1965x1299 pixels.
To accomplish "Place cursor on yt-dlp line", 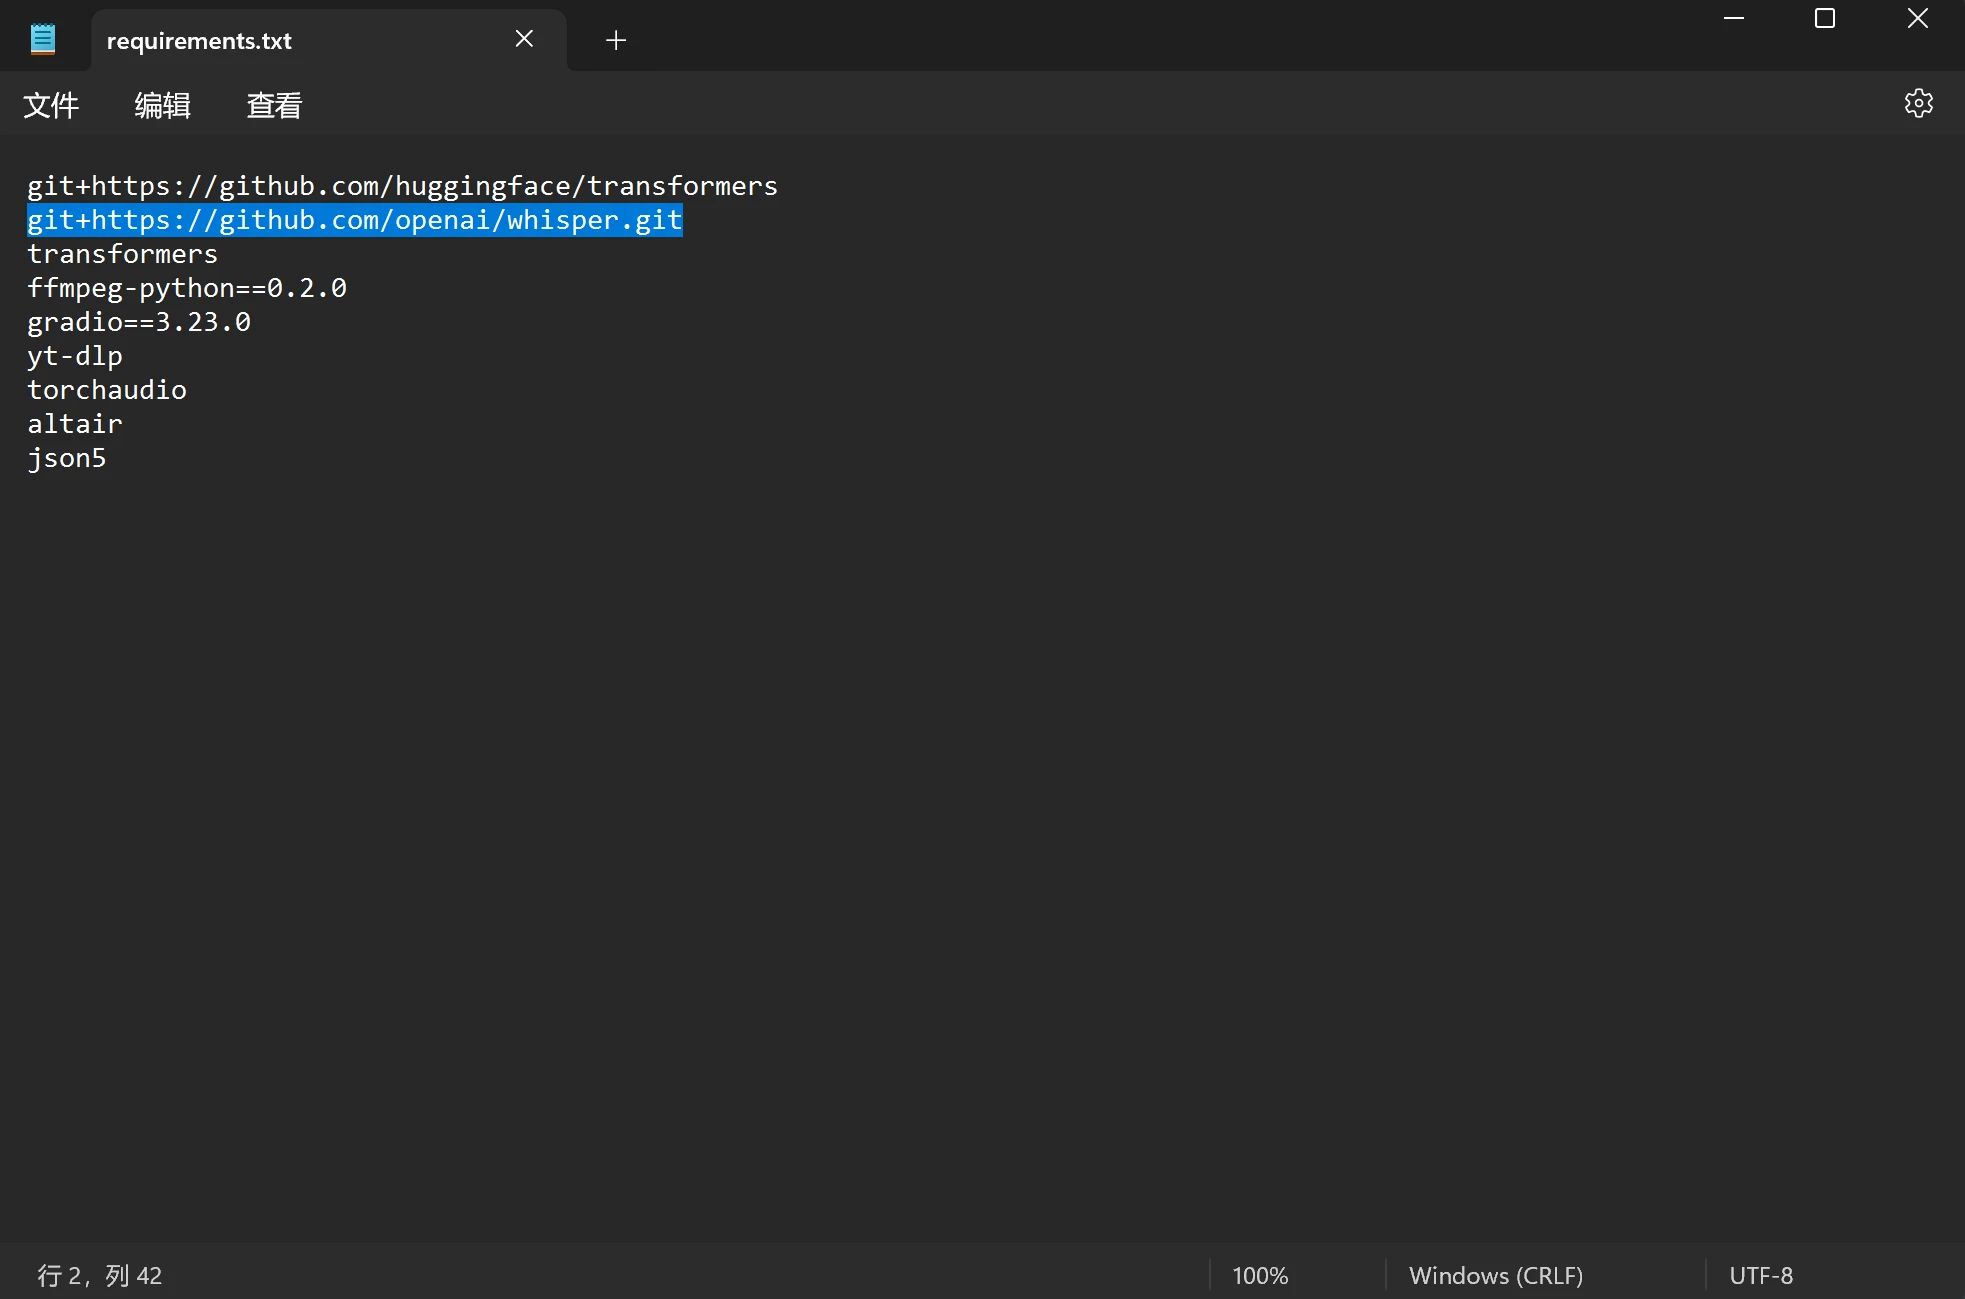I will click(x=75, y=356).
